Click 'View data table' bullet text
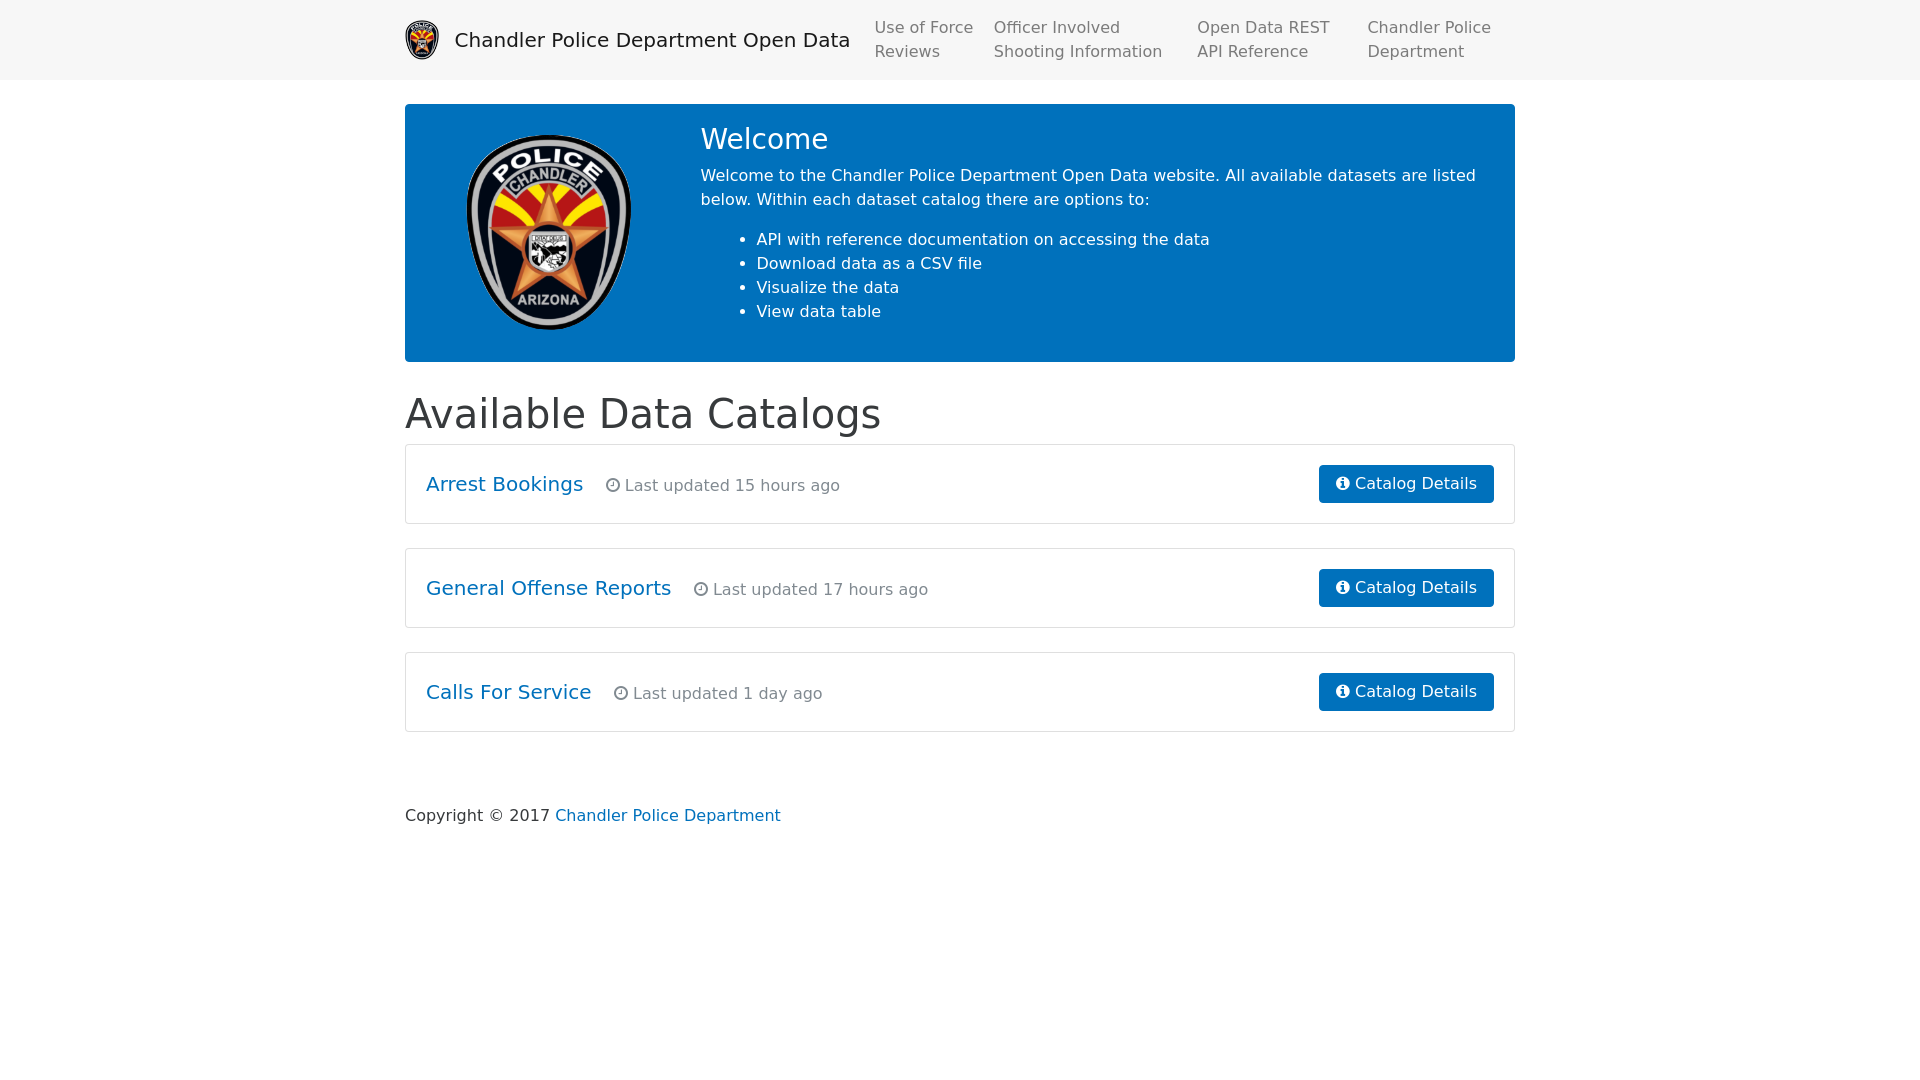 coord(818,312)
